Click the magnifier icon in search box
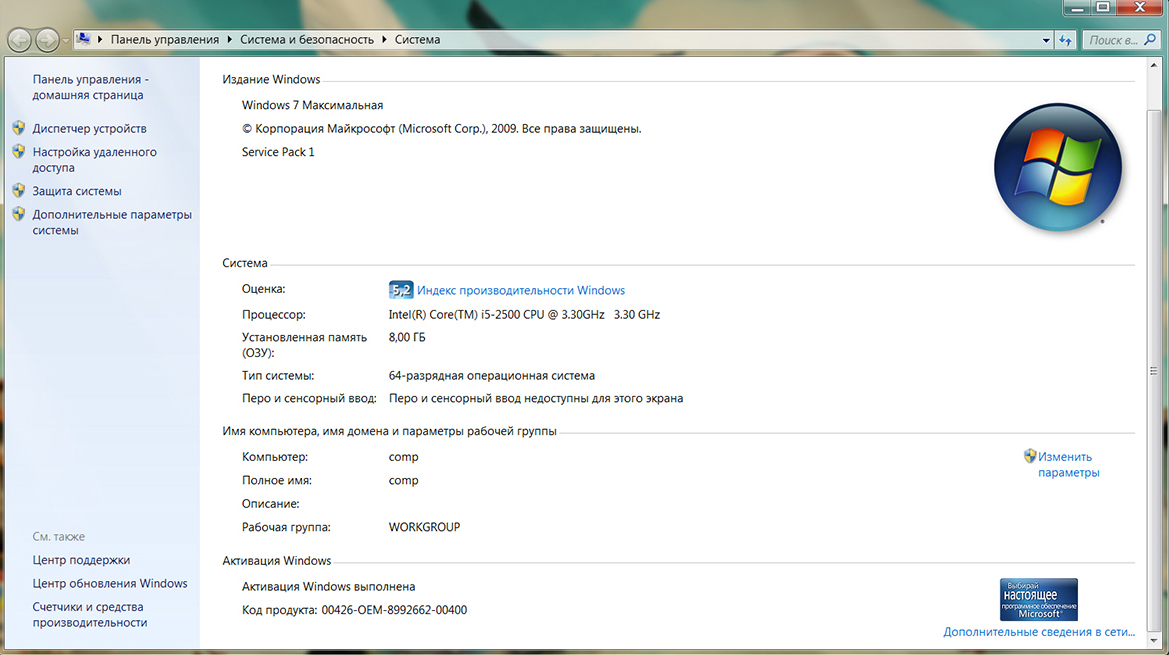Viewport: 1169px width, 655px height. point(1148,40)
